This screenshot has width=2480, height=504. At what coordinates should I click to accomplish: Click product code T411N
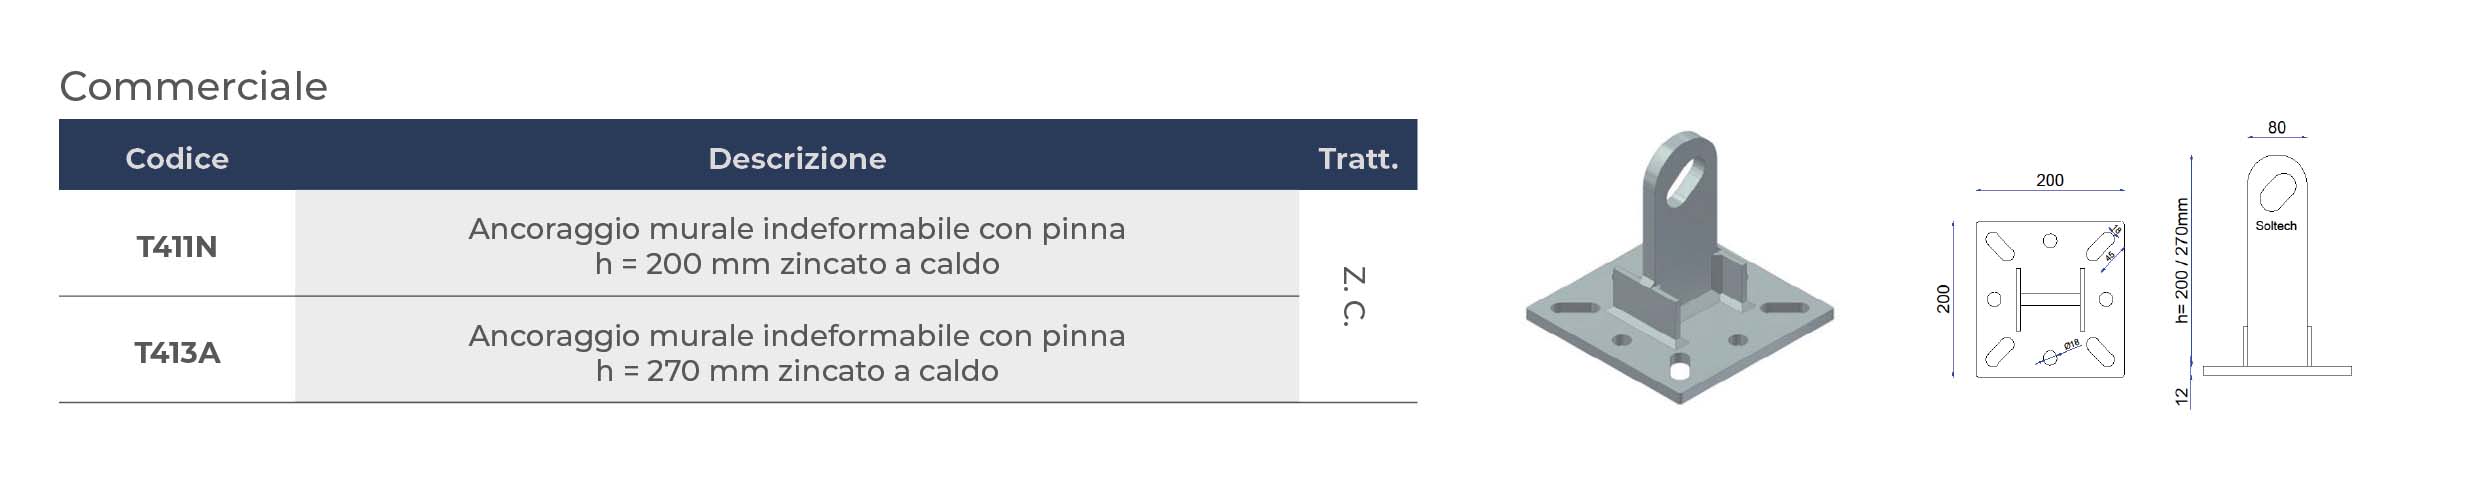click(177, 246)
